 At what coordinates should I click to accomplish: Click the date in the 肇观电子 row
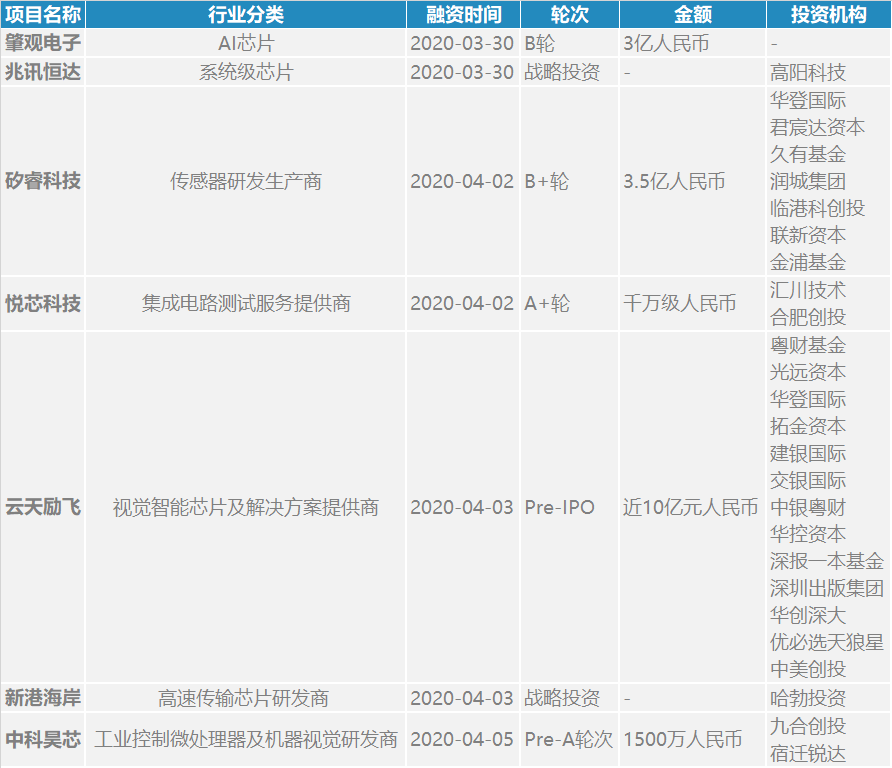click(x=462, y=43)
